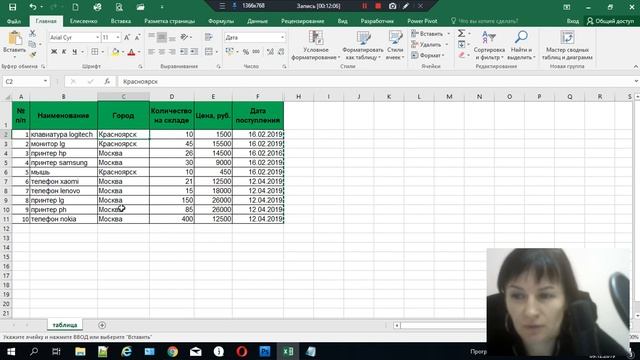Open number format dropdown showing Дата

282,38
